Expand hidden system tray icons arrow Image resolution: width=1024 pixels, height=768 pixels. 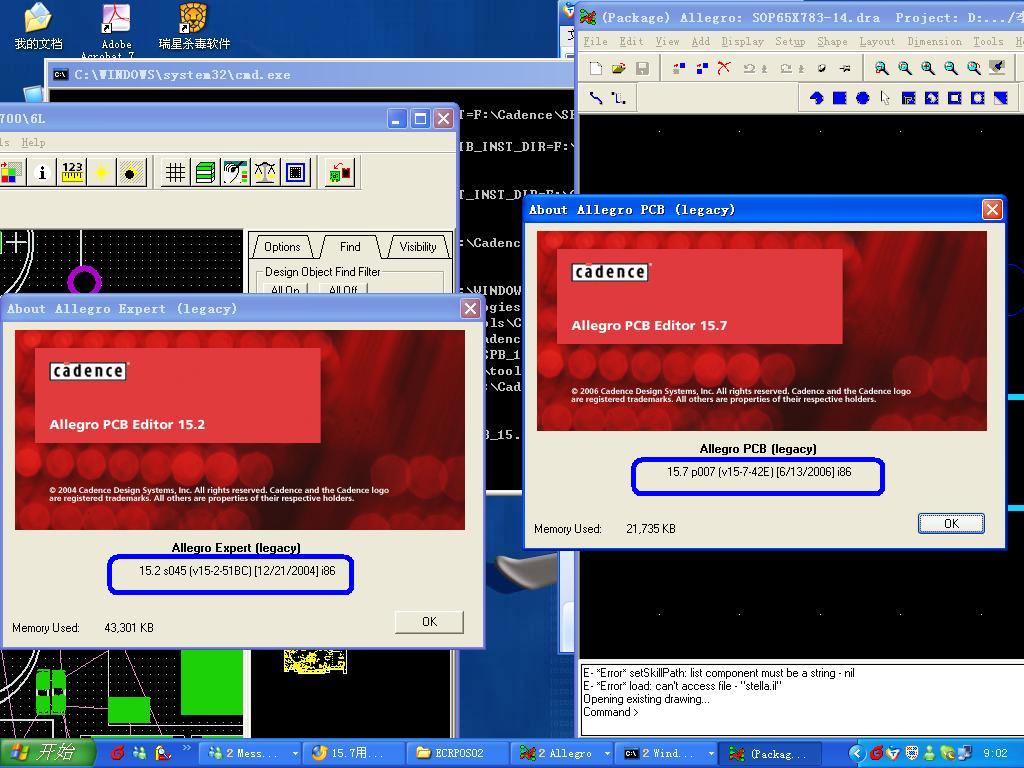857,754
